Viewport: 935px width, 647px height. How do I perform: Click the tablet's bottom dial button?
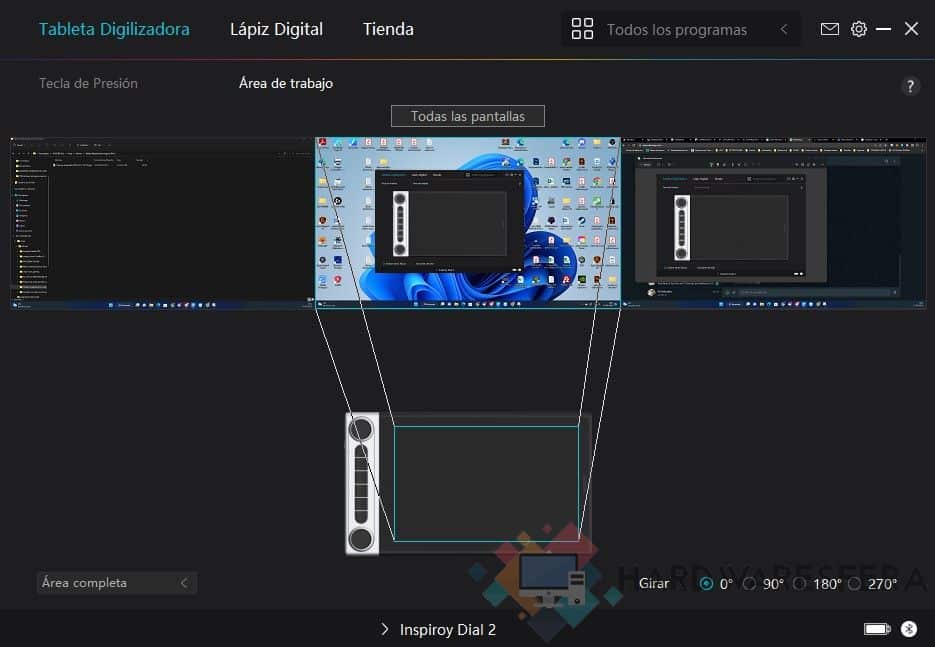point(361,538)
